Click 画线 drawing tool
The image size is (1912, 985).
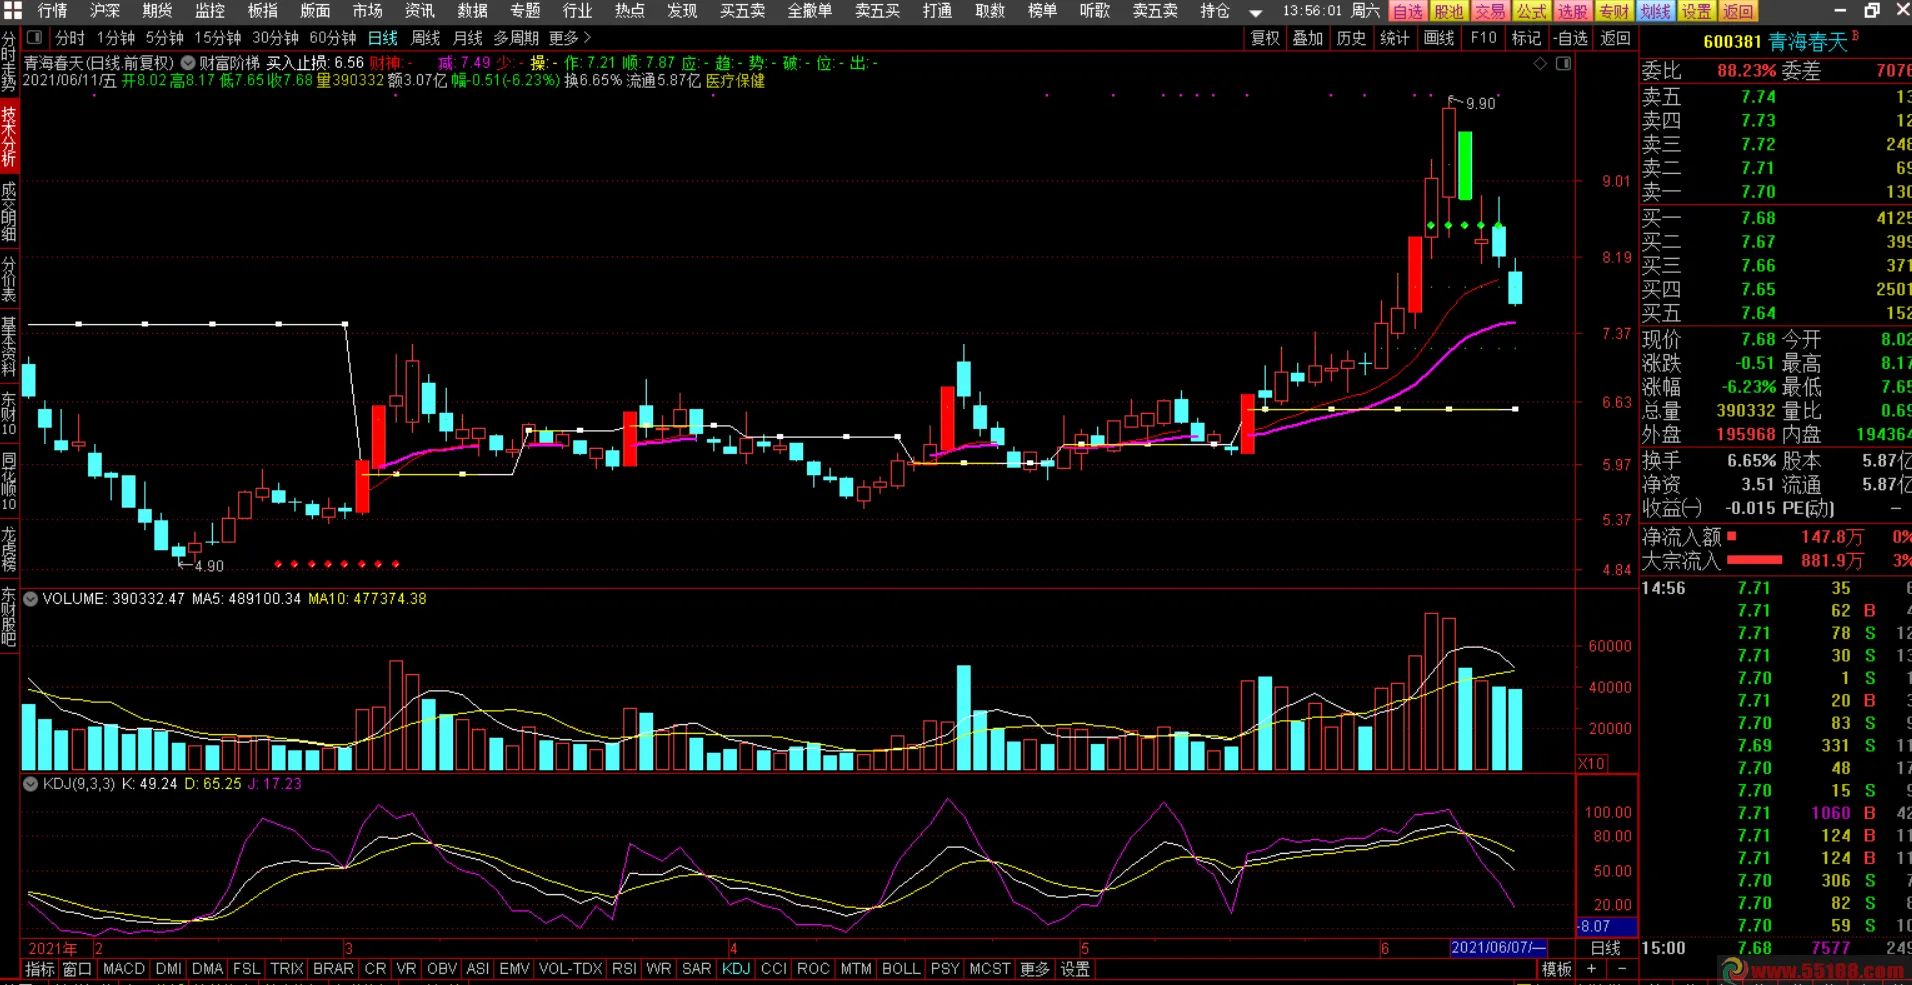1439,38
